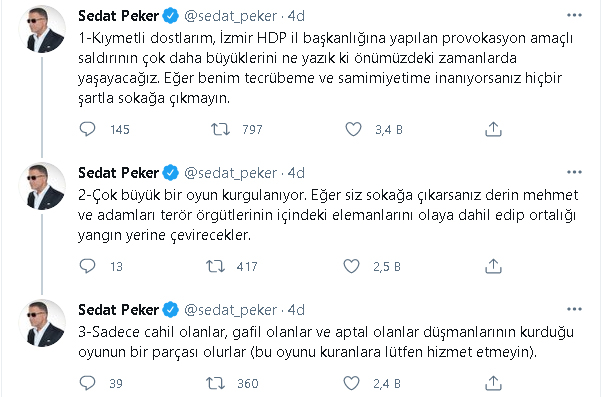Like the third tweet with 2,4 B likes

352,383
